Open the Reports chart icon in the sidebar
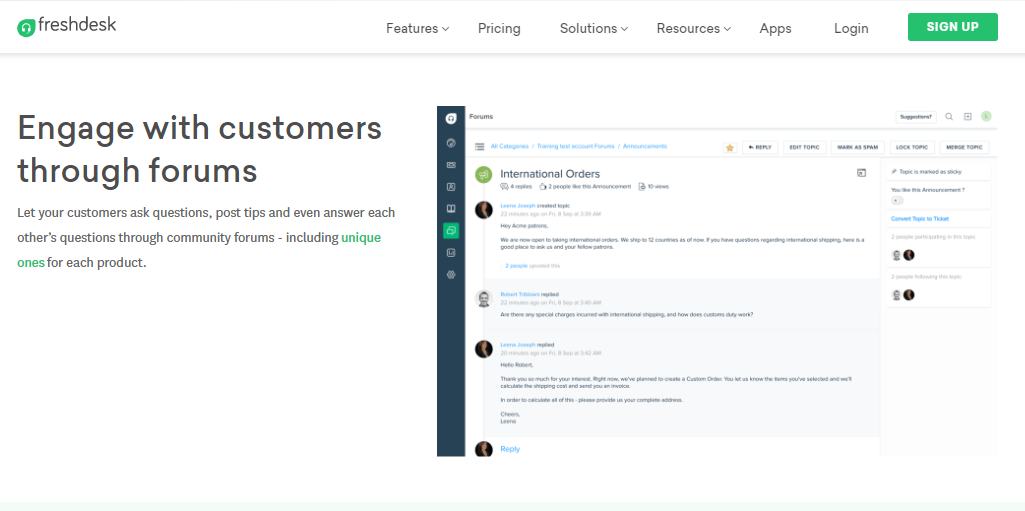Image resolution: width=1025 pixels, height=511 pixels. pyautogui.click(x=450, y=253)
